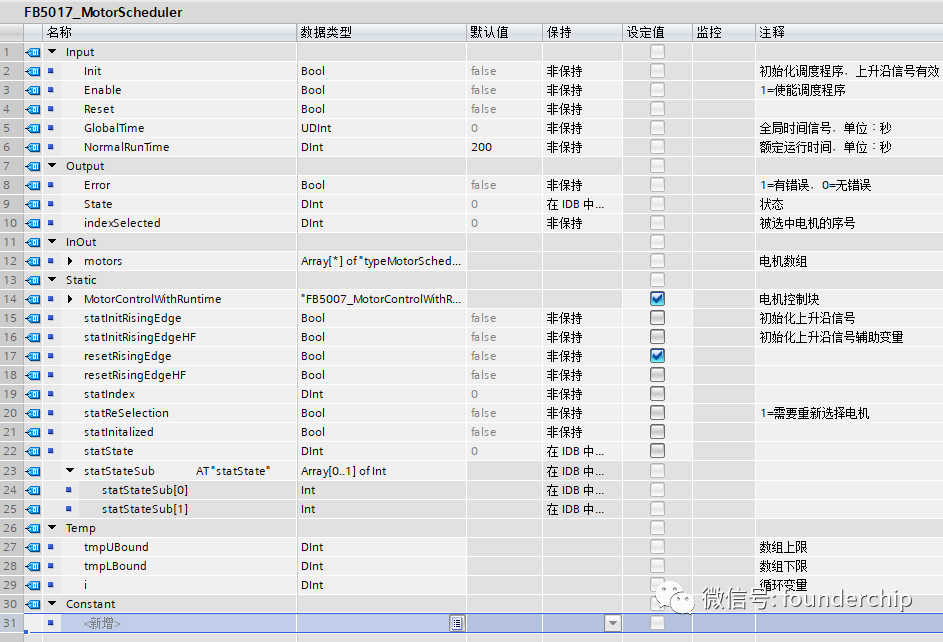
Task: Collapse the statStateSub array
Action: pyautogui.click(x=69, y=470)
